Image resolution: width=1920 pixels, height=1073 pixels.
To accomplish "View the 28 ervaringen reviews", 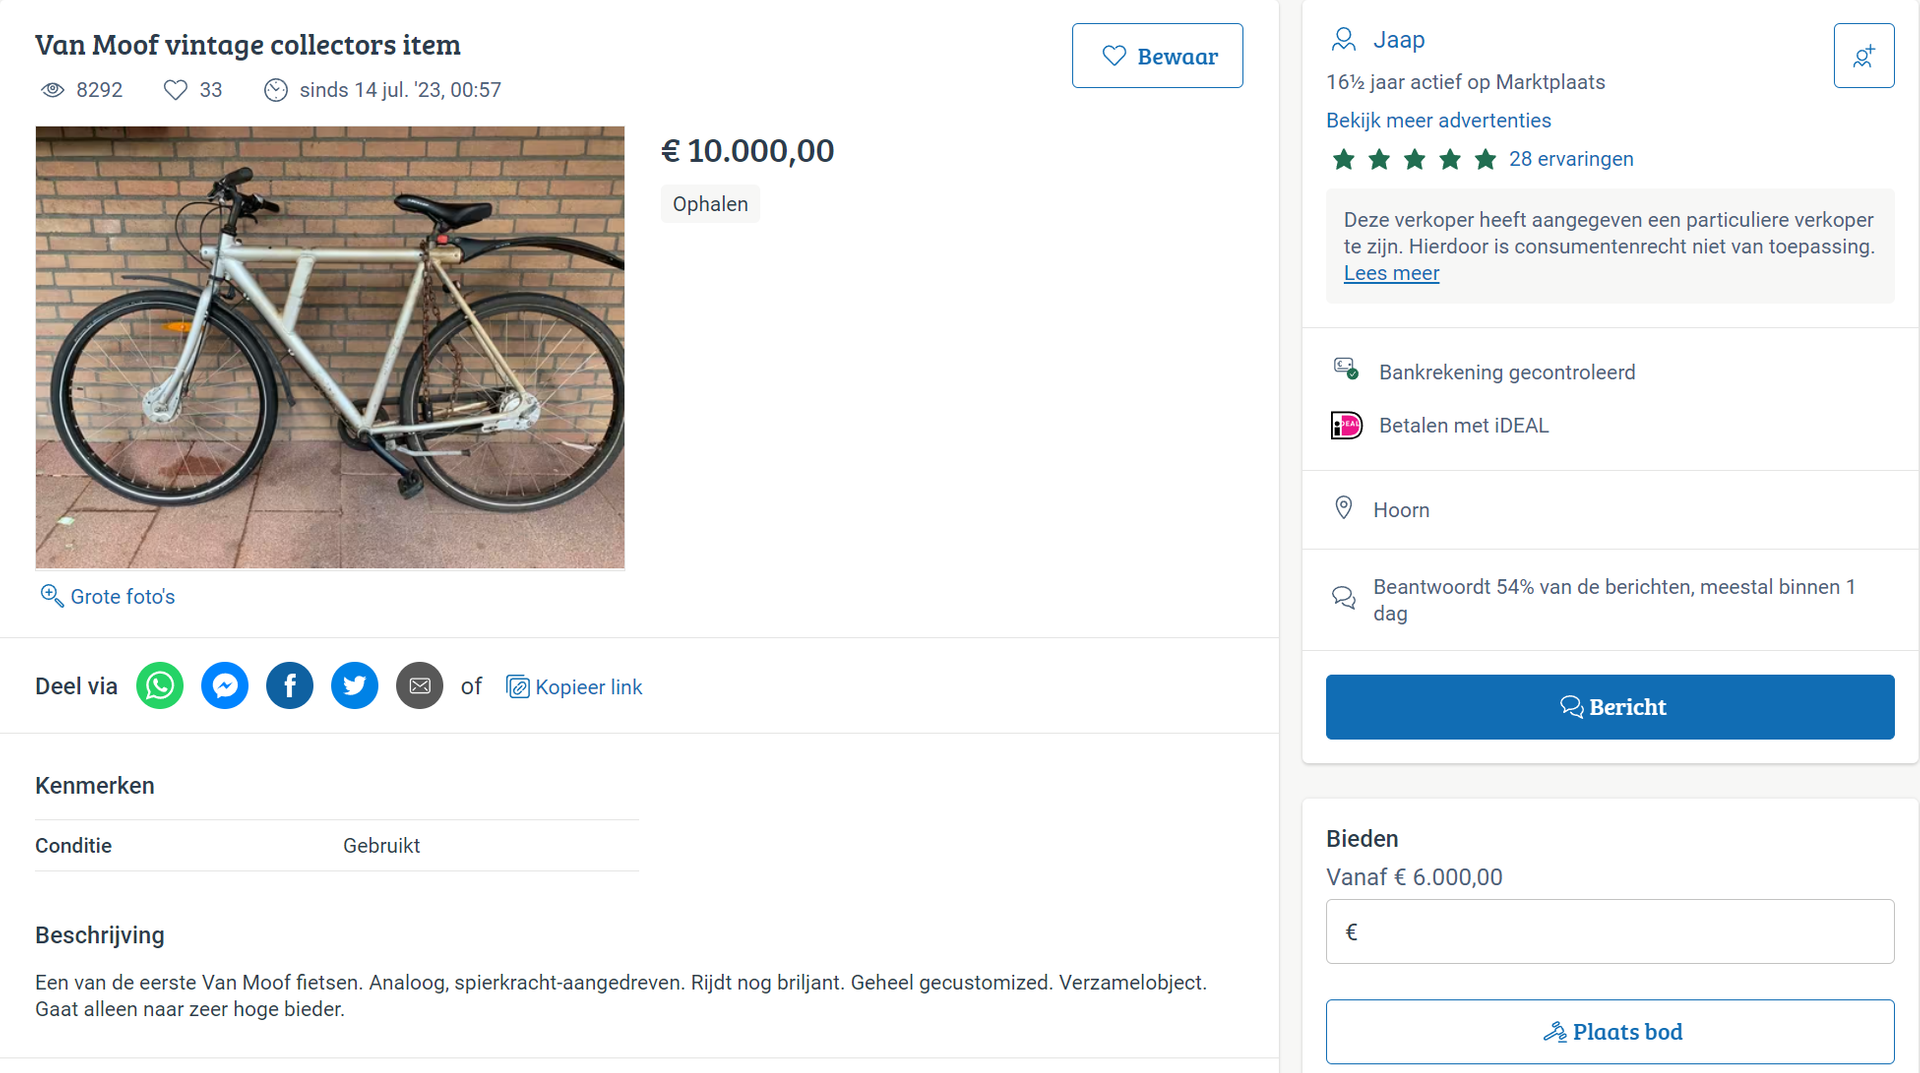I will [1570, 159].
